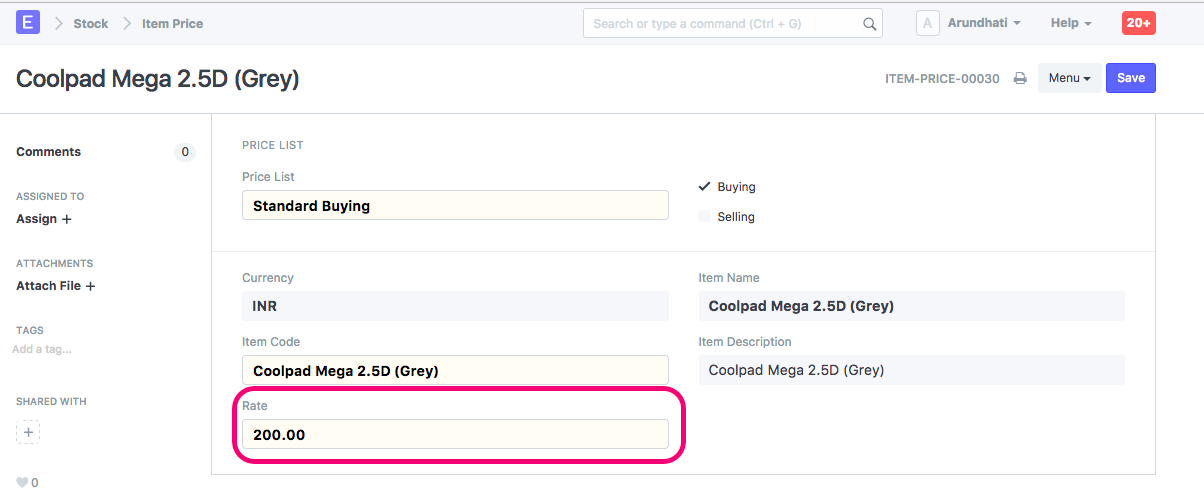Click the user avatar icon for Arundhati
The image size is (1204, 496).
928,23
